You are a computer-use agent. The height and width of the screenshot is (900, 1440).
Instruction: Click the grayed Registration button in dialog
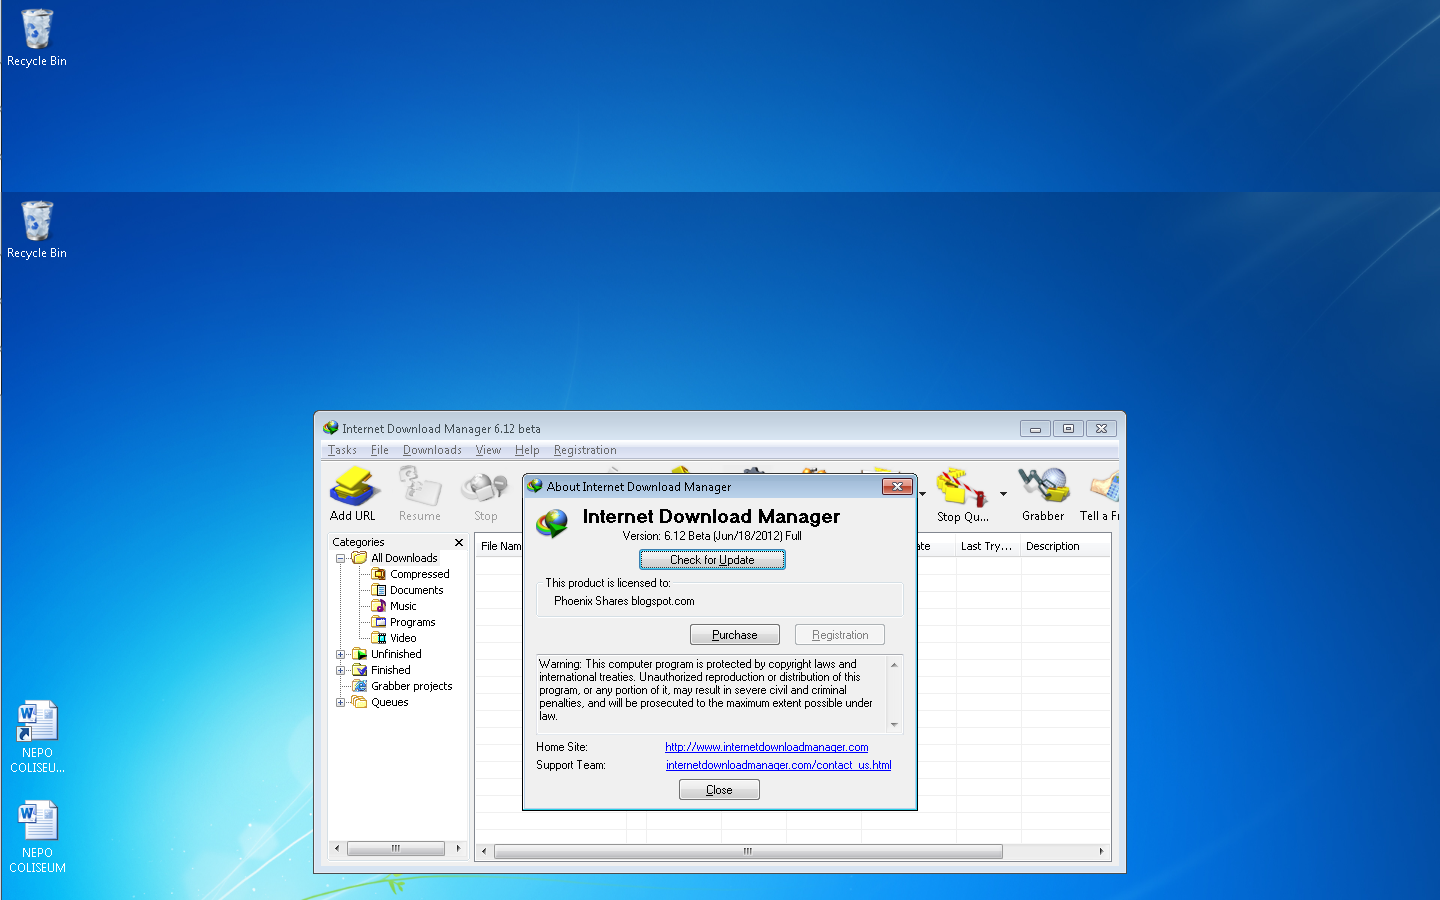[x=840, y=635]
